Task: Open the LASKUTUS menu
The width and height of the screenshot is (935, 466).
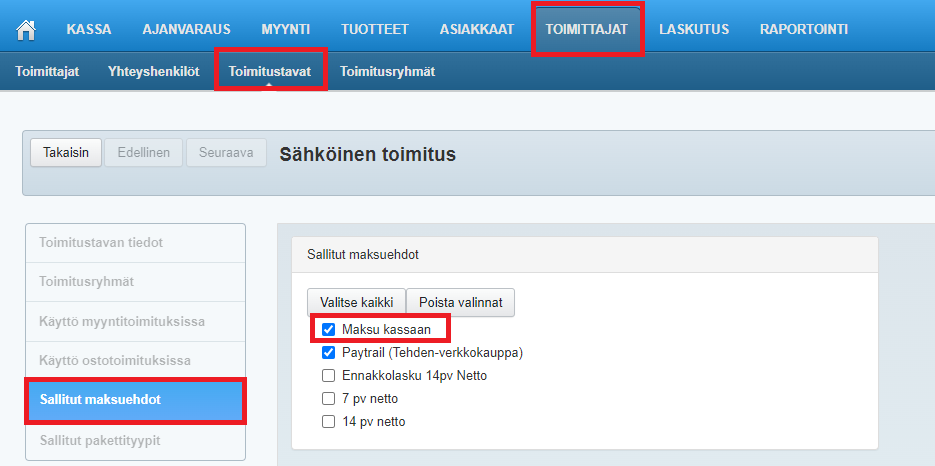Action: click(x=694, y=30)
